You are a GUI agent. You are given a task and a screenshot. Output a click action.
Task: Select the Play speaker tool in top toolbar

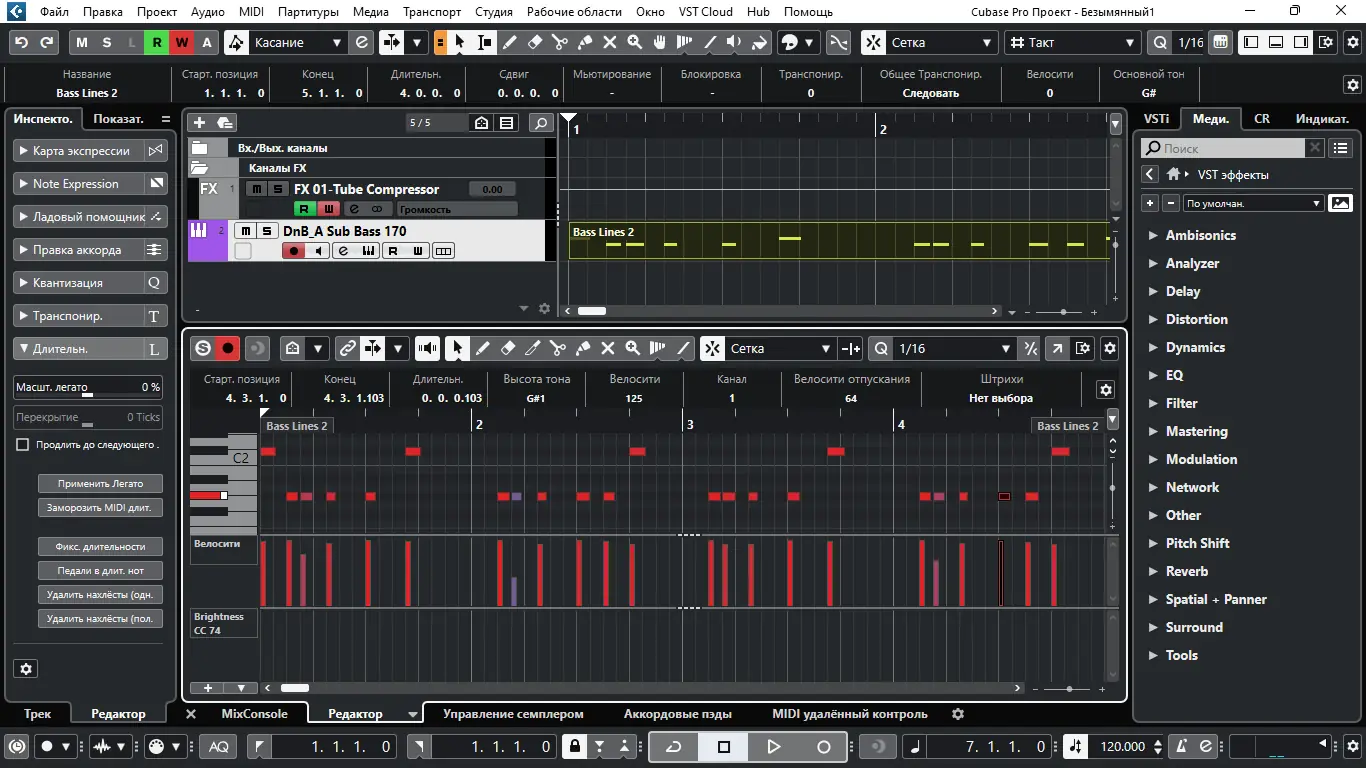tap(734, 43)
